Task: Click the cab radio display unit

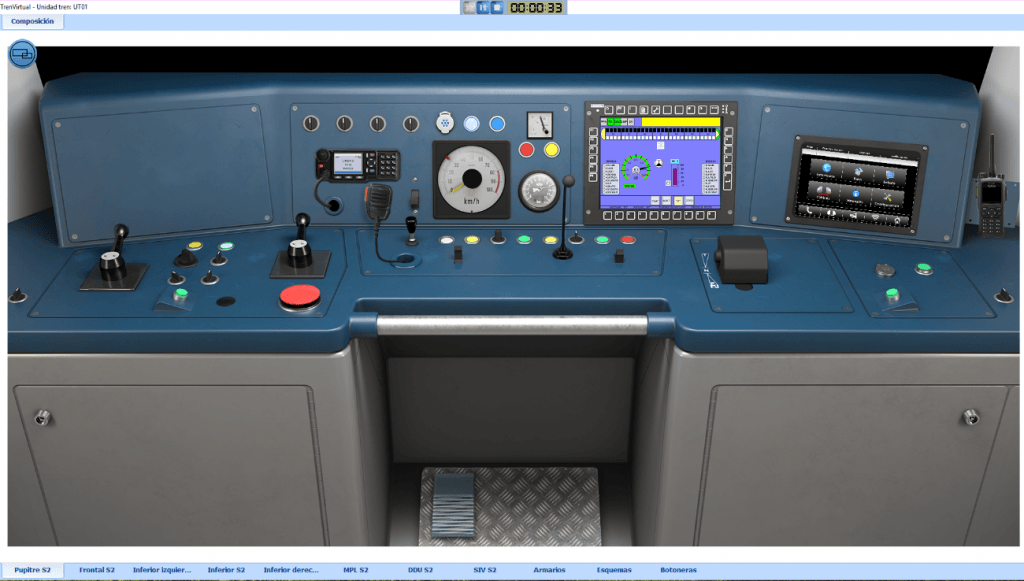Action: coord(358,165)
